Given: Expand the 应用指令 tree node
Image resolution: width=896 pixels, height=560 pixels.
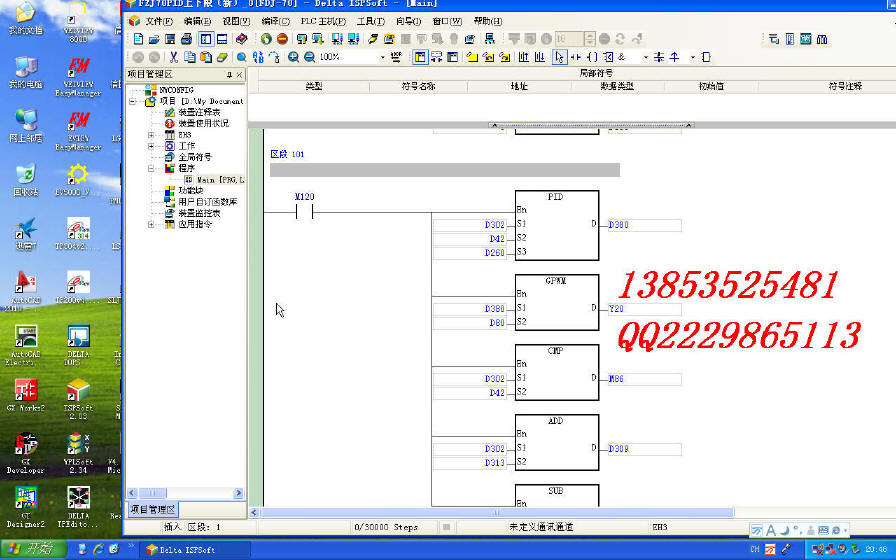Looking at the screenshot, I should click(x=153, y=224).
